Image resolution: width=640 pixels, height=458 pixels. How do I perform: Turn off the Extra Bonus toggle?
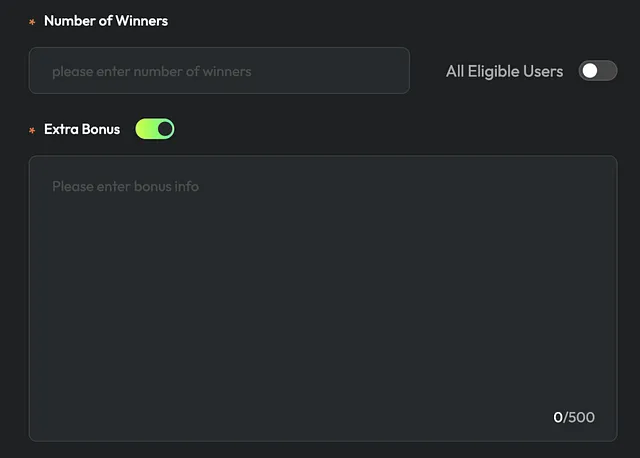click(x=155, y=129)
